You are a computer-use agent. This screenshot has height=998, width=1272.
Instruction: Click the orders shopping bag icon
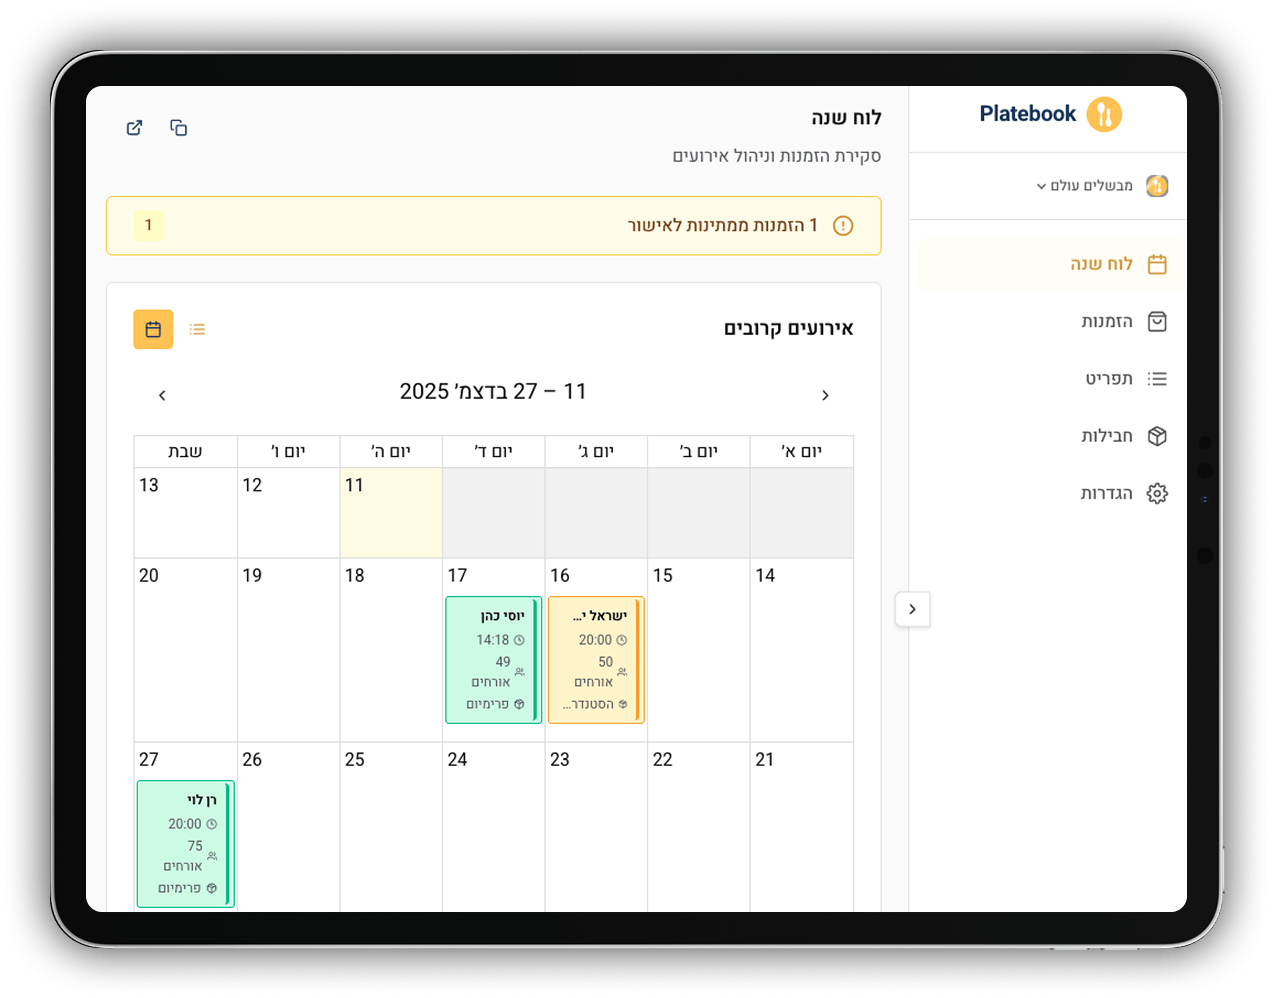pyautogui.click(x=1157, y=322)
